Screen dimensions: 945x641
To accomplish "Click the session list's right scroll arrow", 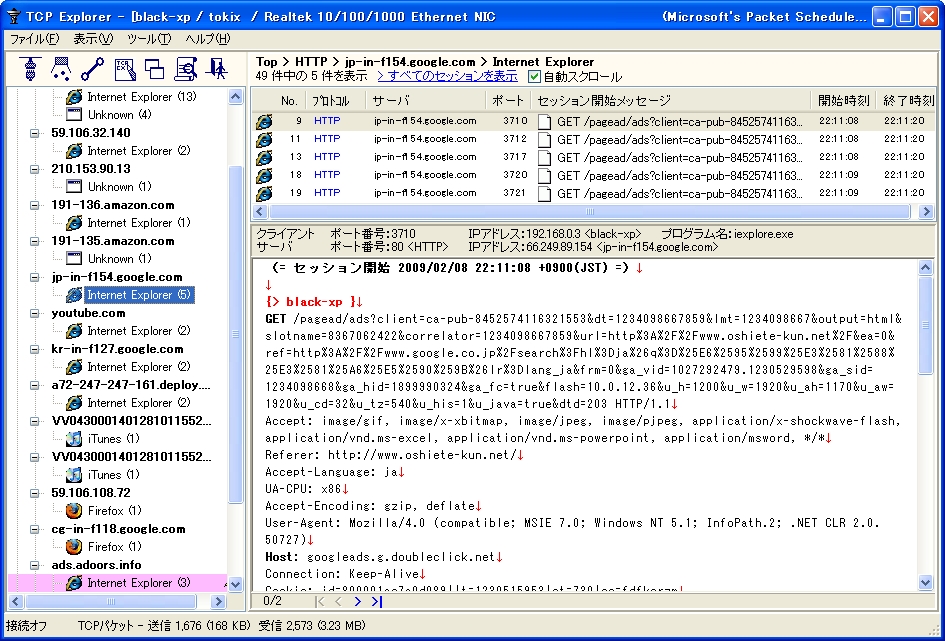I will (x=927, y=211).
